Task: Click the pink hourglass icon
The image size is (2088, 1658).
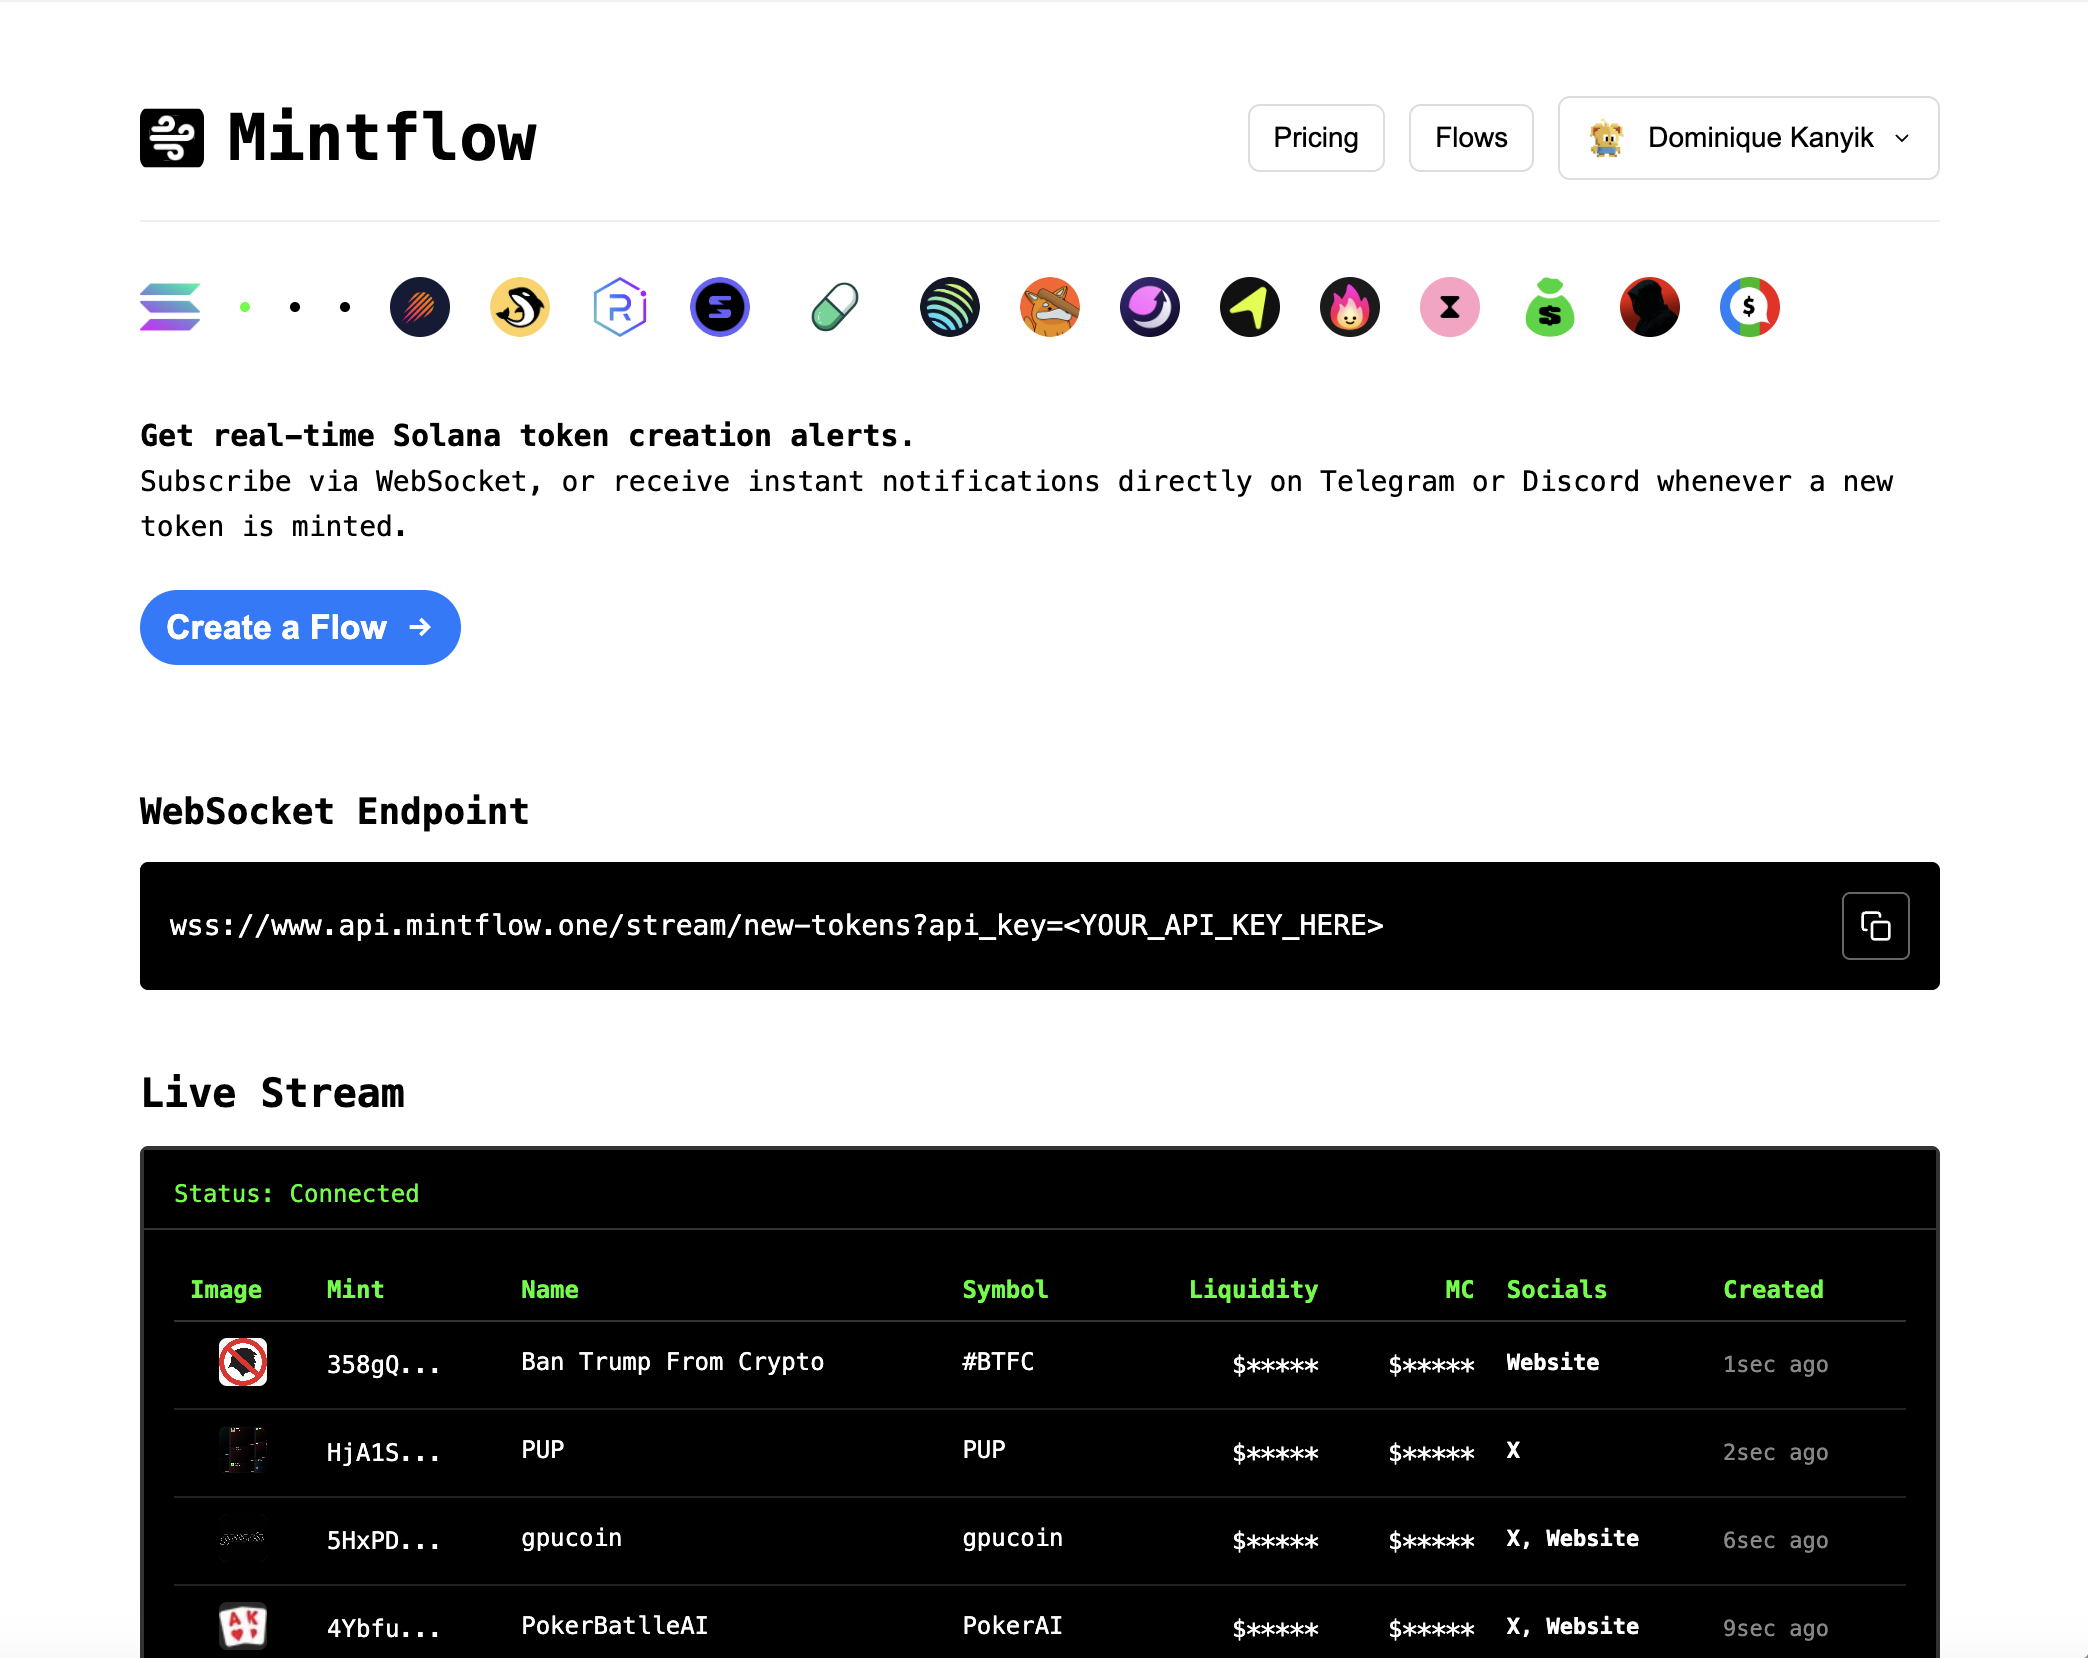Action: click(x=1449, y=307)
